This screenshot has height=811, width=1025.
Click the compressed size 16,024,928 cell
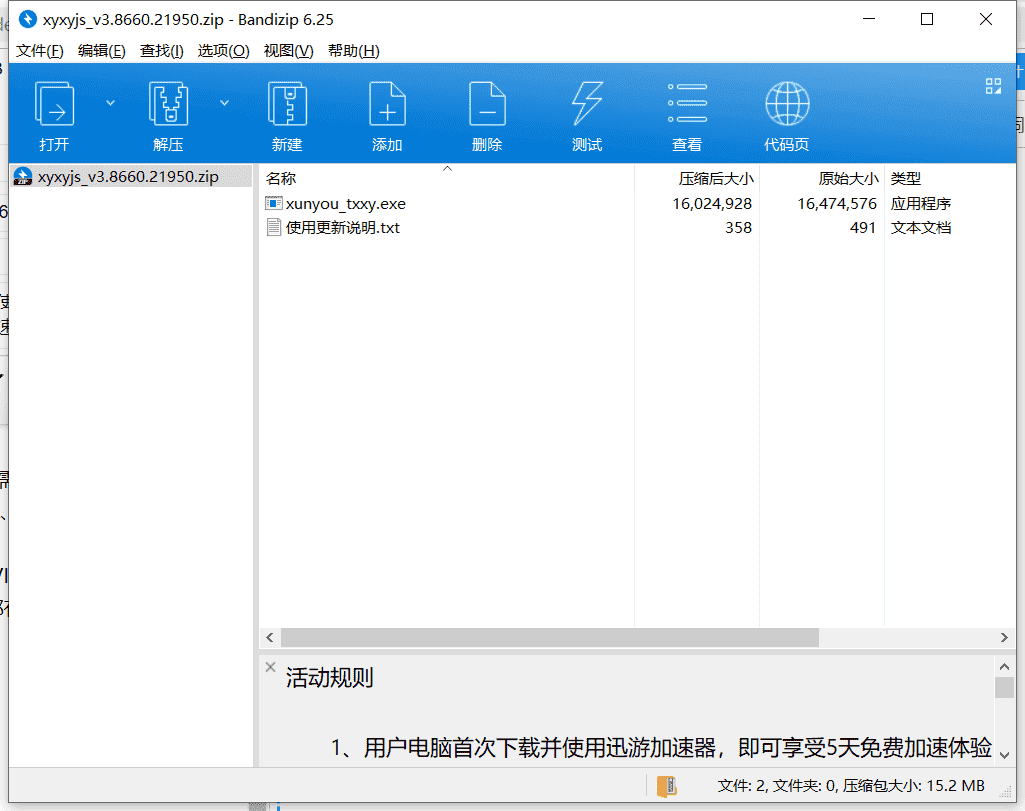[712, 204]
